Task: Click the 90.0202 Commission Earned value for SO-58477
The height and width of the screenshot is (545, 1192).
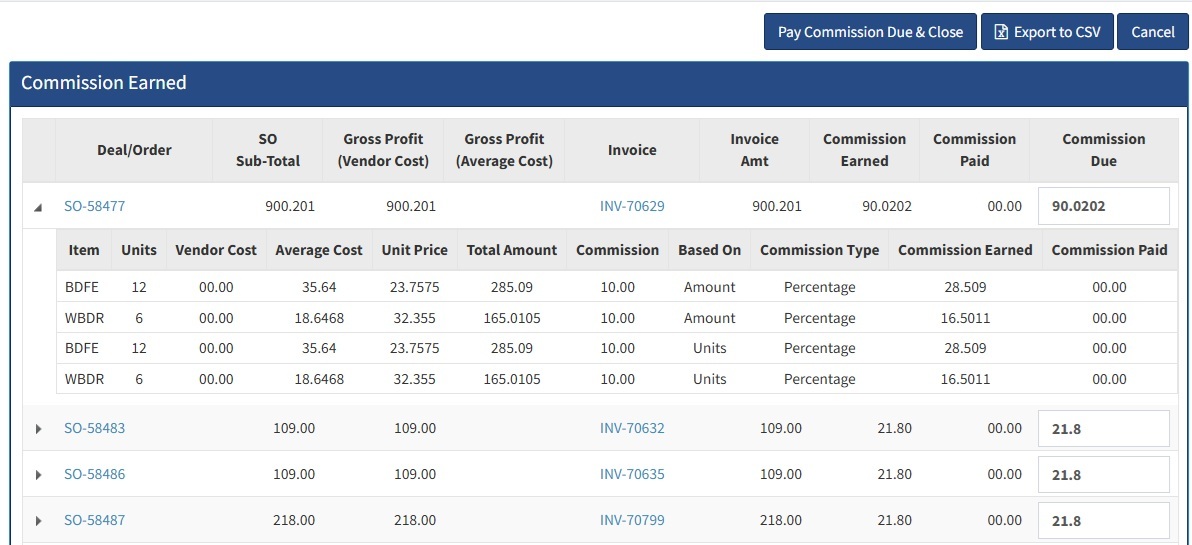Action: pos(887,206)
